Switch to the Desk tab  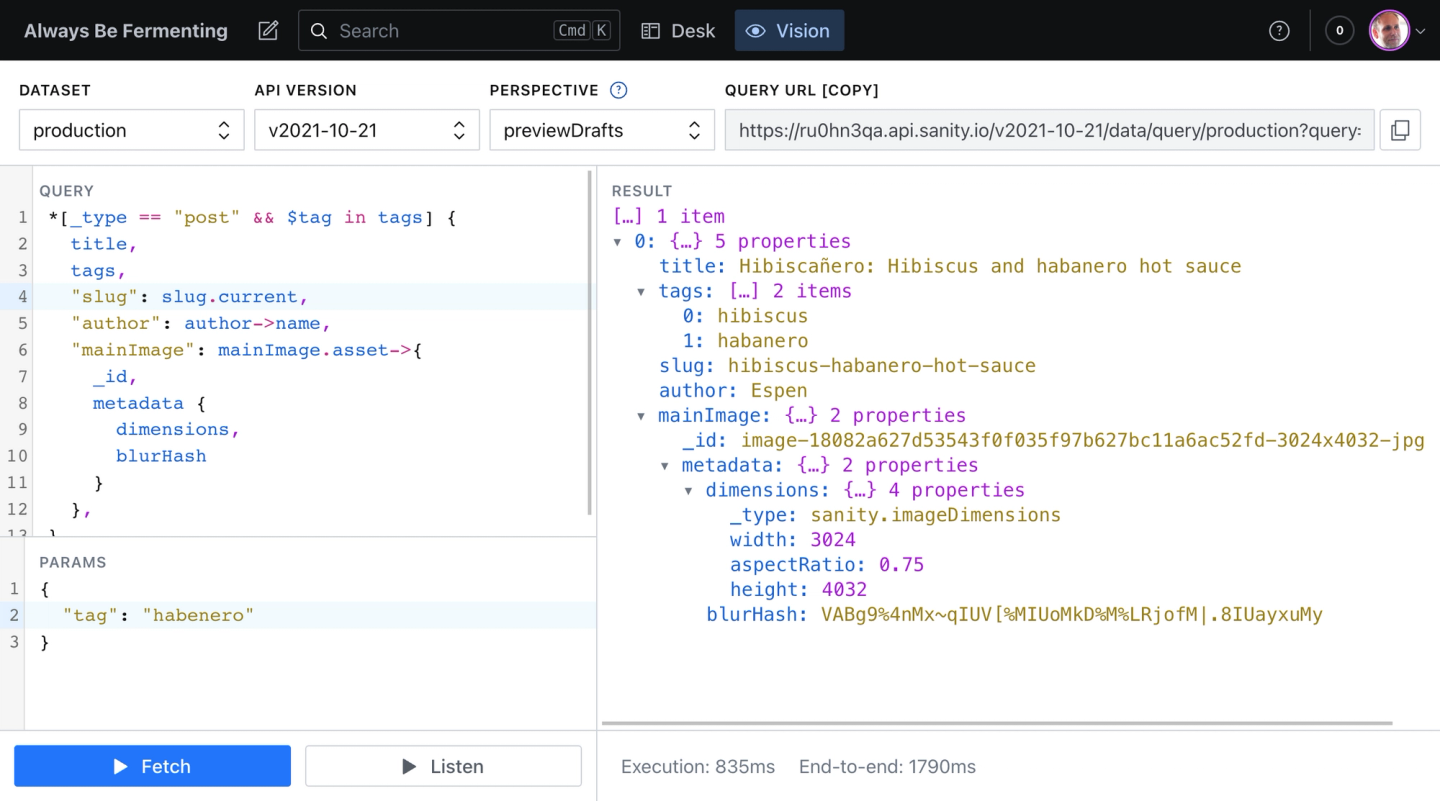[678, 30]
